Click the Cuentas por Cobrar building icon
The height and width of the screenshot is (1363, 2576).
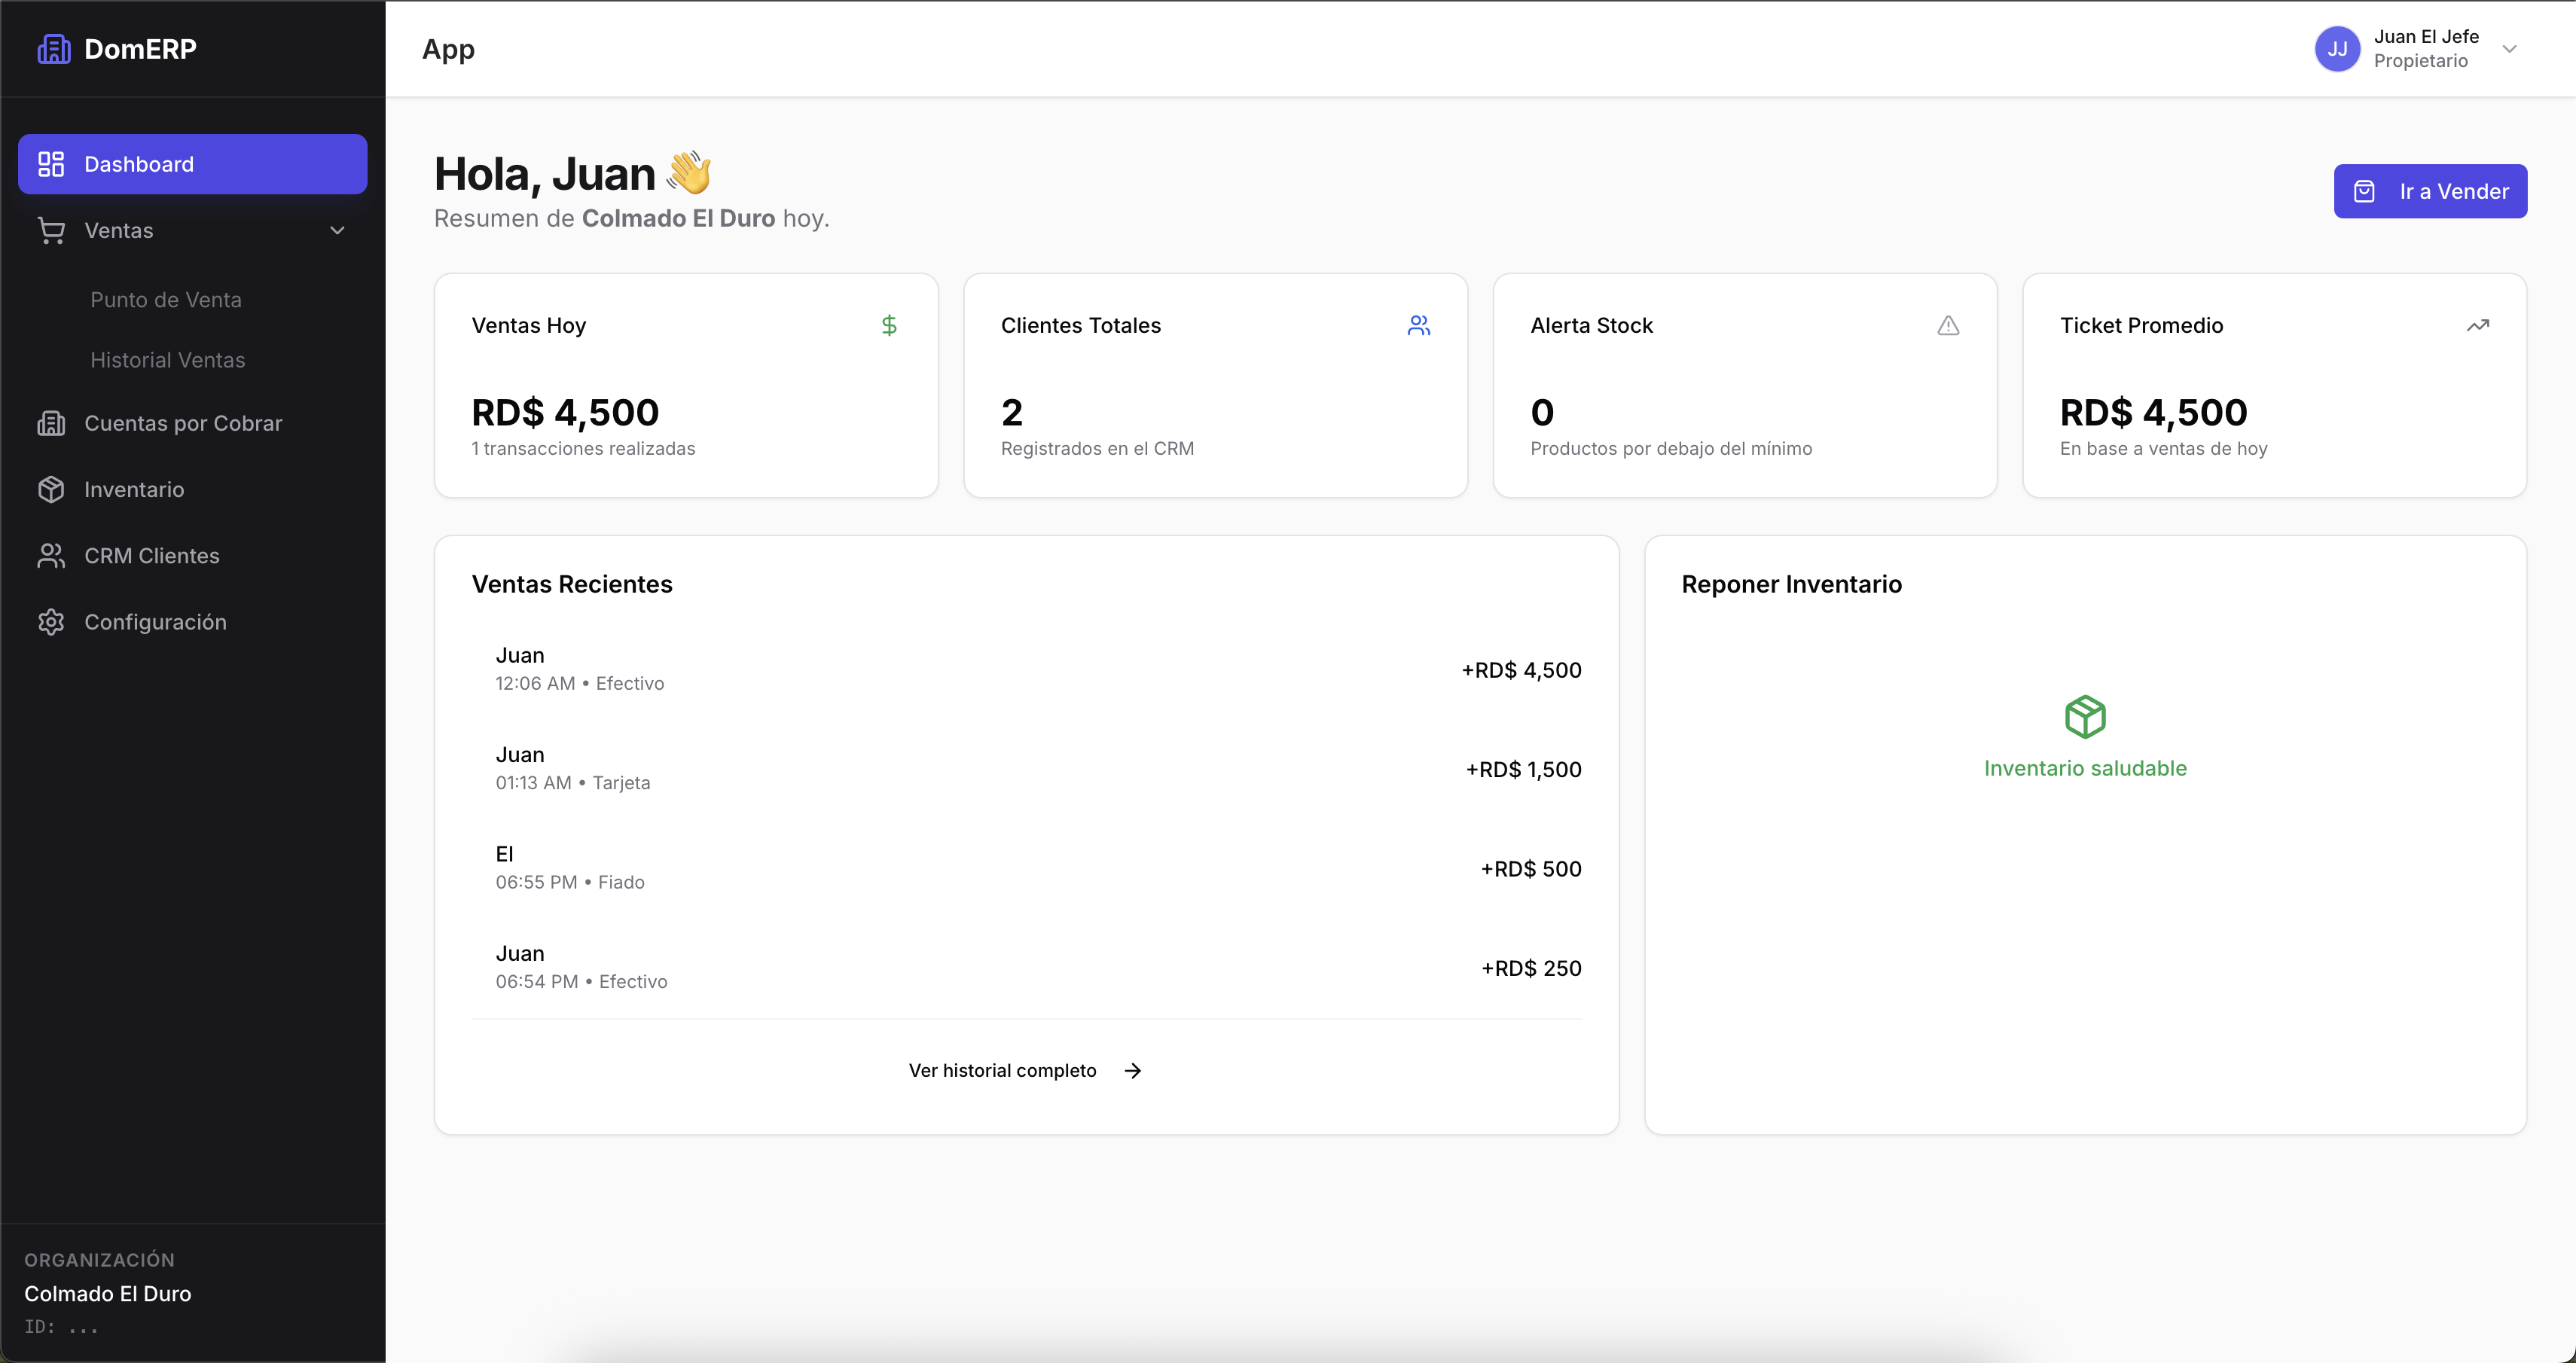point(51,423)
